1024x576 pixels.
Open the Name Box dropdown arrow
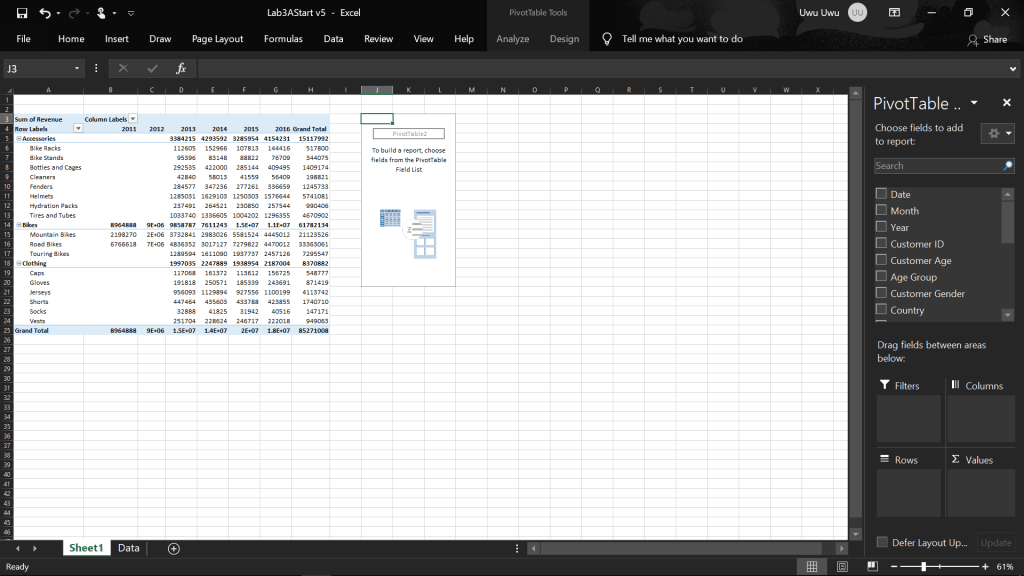[x=77, y=68]
